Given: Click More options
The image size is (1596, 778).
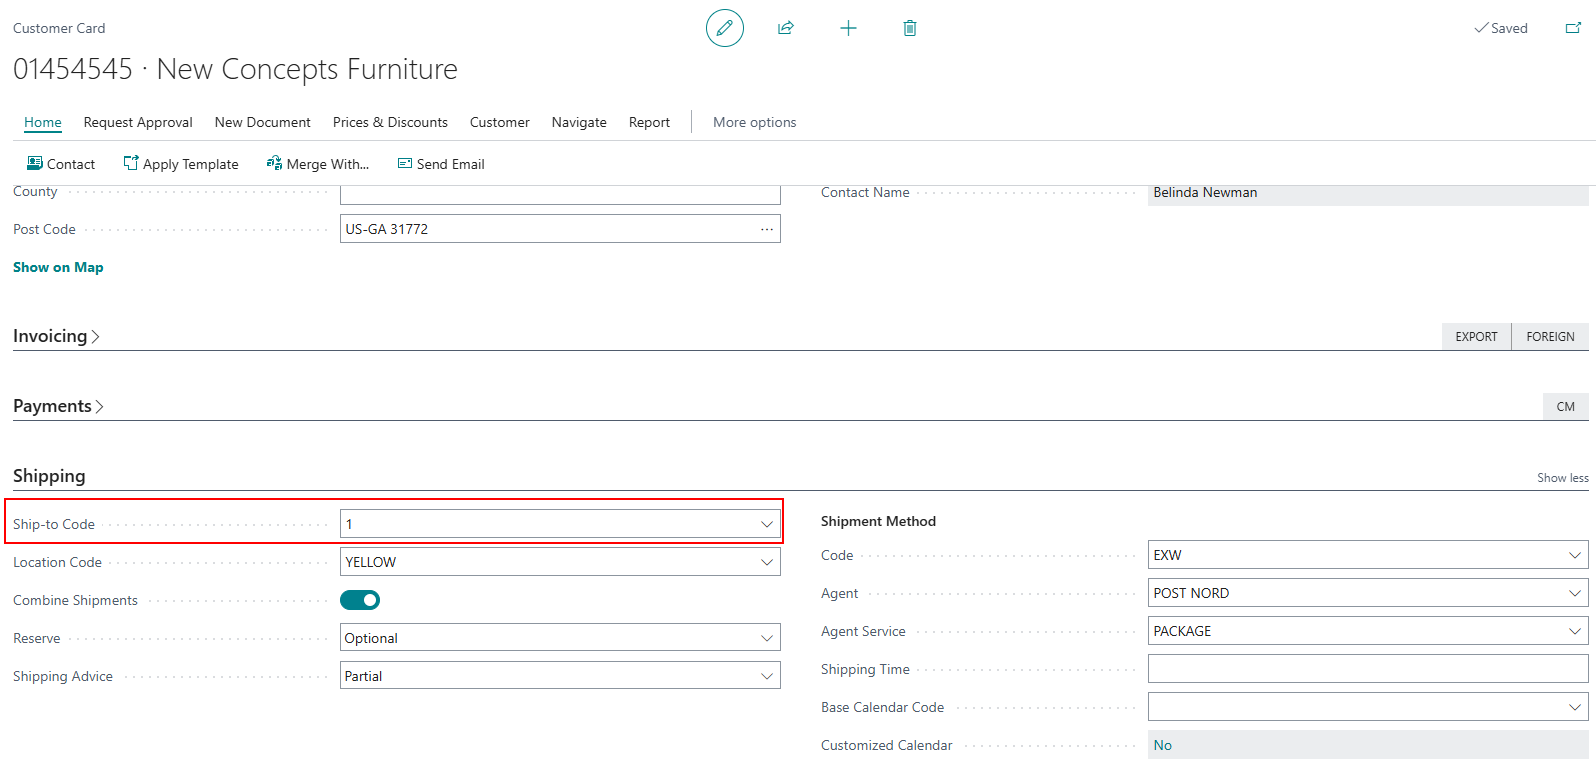Looking at the screenshot, I should (x=755, y=122).
